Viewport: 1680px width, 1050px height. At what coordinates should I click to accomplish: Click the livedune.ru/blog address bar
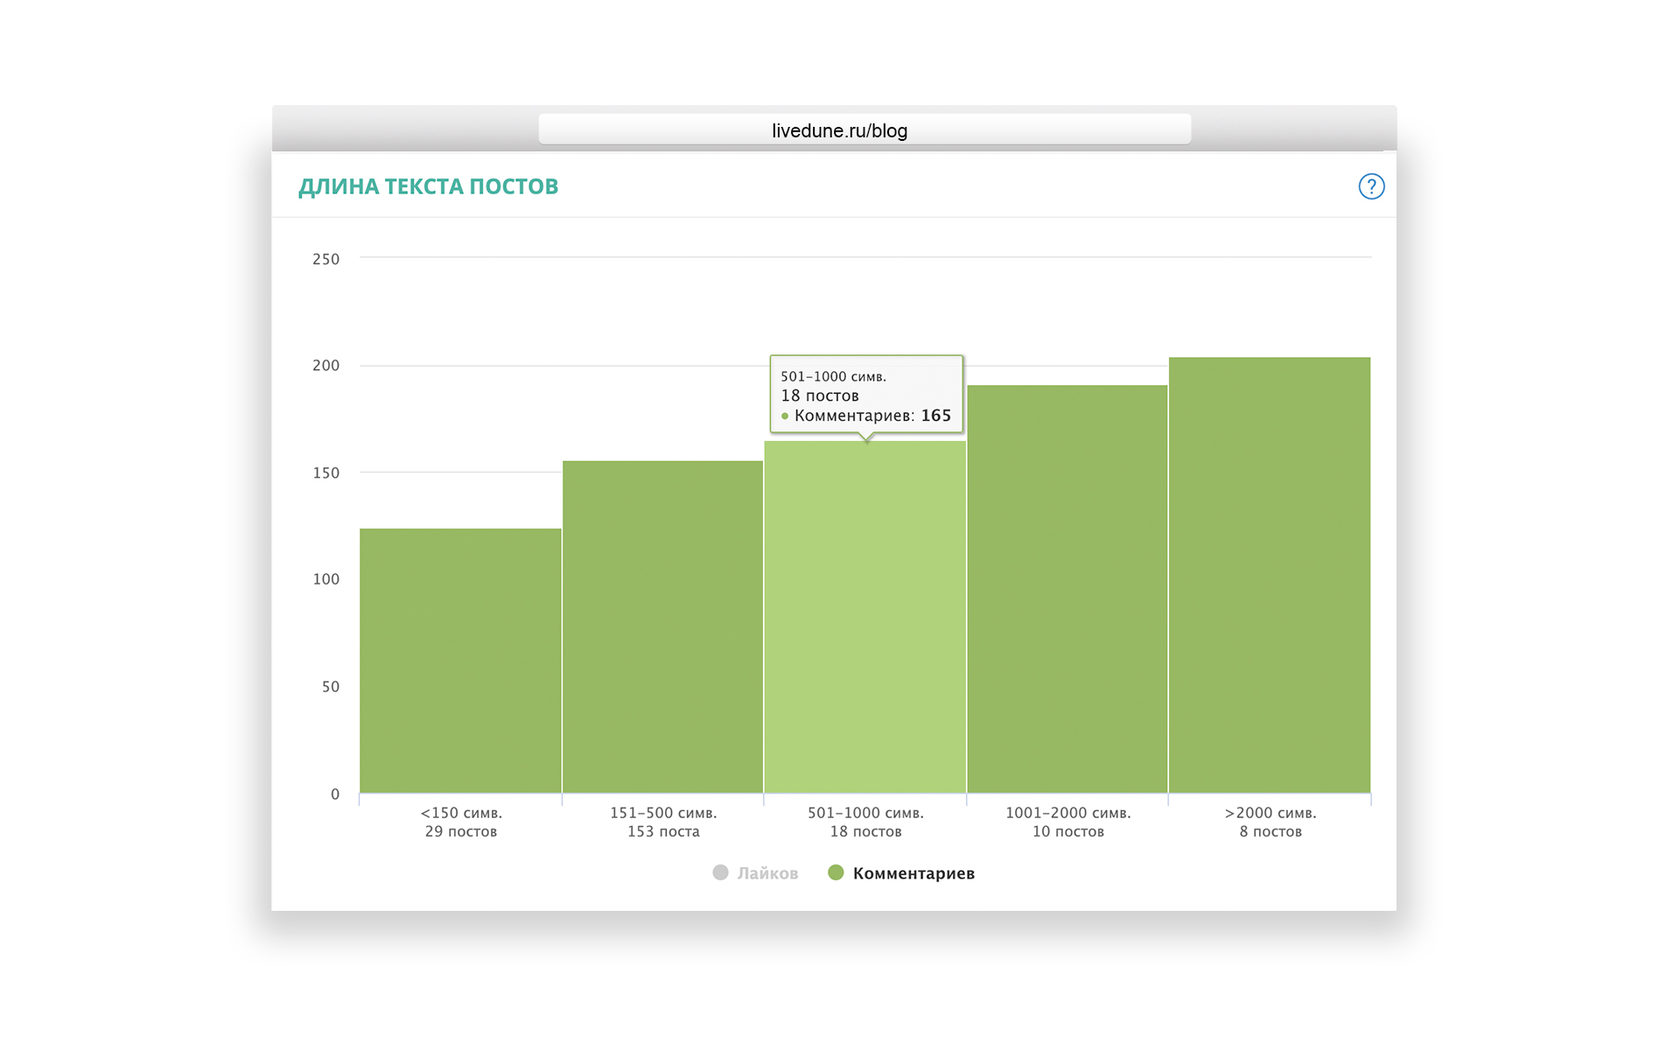(x=864, y=129)
